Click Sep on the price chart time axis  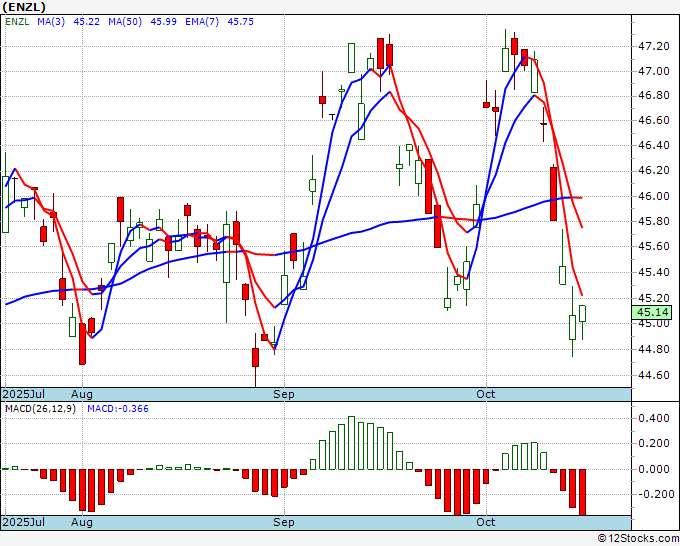click(284, 394)
